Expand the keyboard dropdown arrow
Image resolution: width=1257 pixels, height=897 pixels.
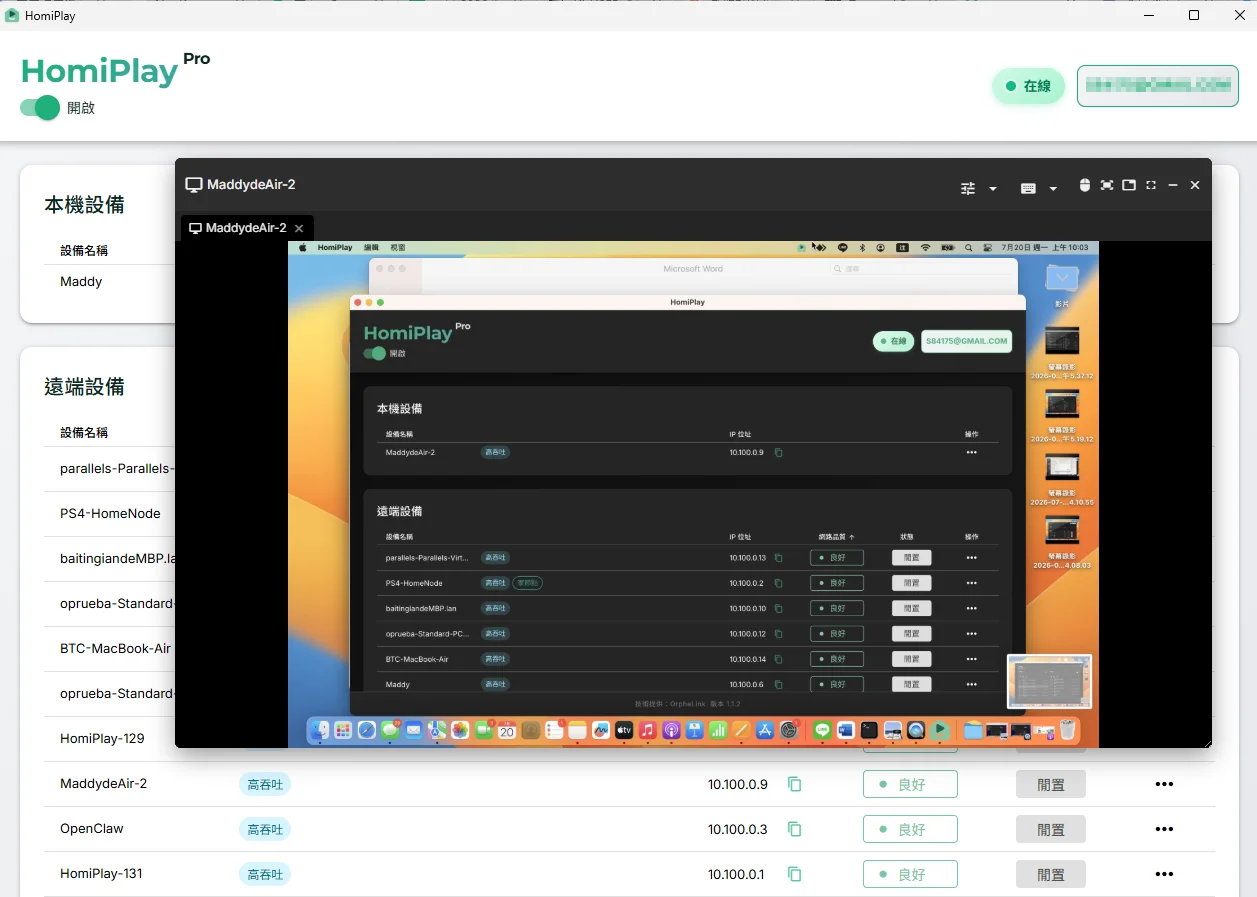pos(1053,188)
